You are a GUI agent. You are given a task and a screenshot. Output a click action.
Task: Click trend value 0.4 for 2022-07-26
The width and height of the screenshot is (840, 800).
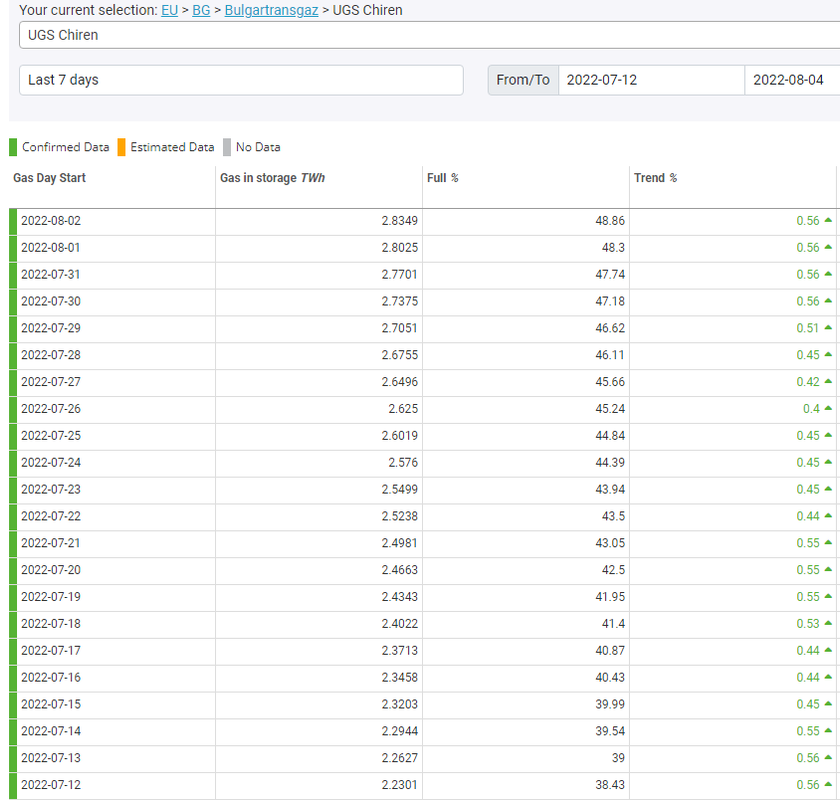(x=811, y=409)
